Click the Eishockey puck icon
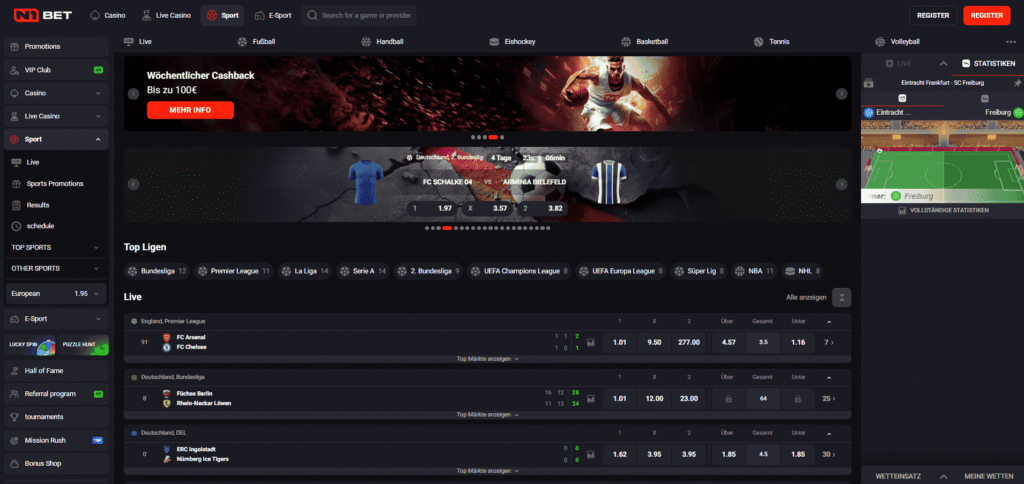Viewport: 1024px width, 484px height. [x=494, y=42]
